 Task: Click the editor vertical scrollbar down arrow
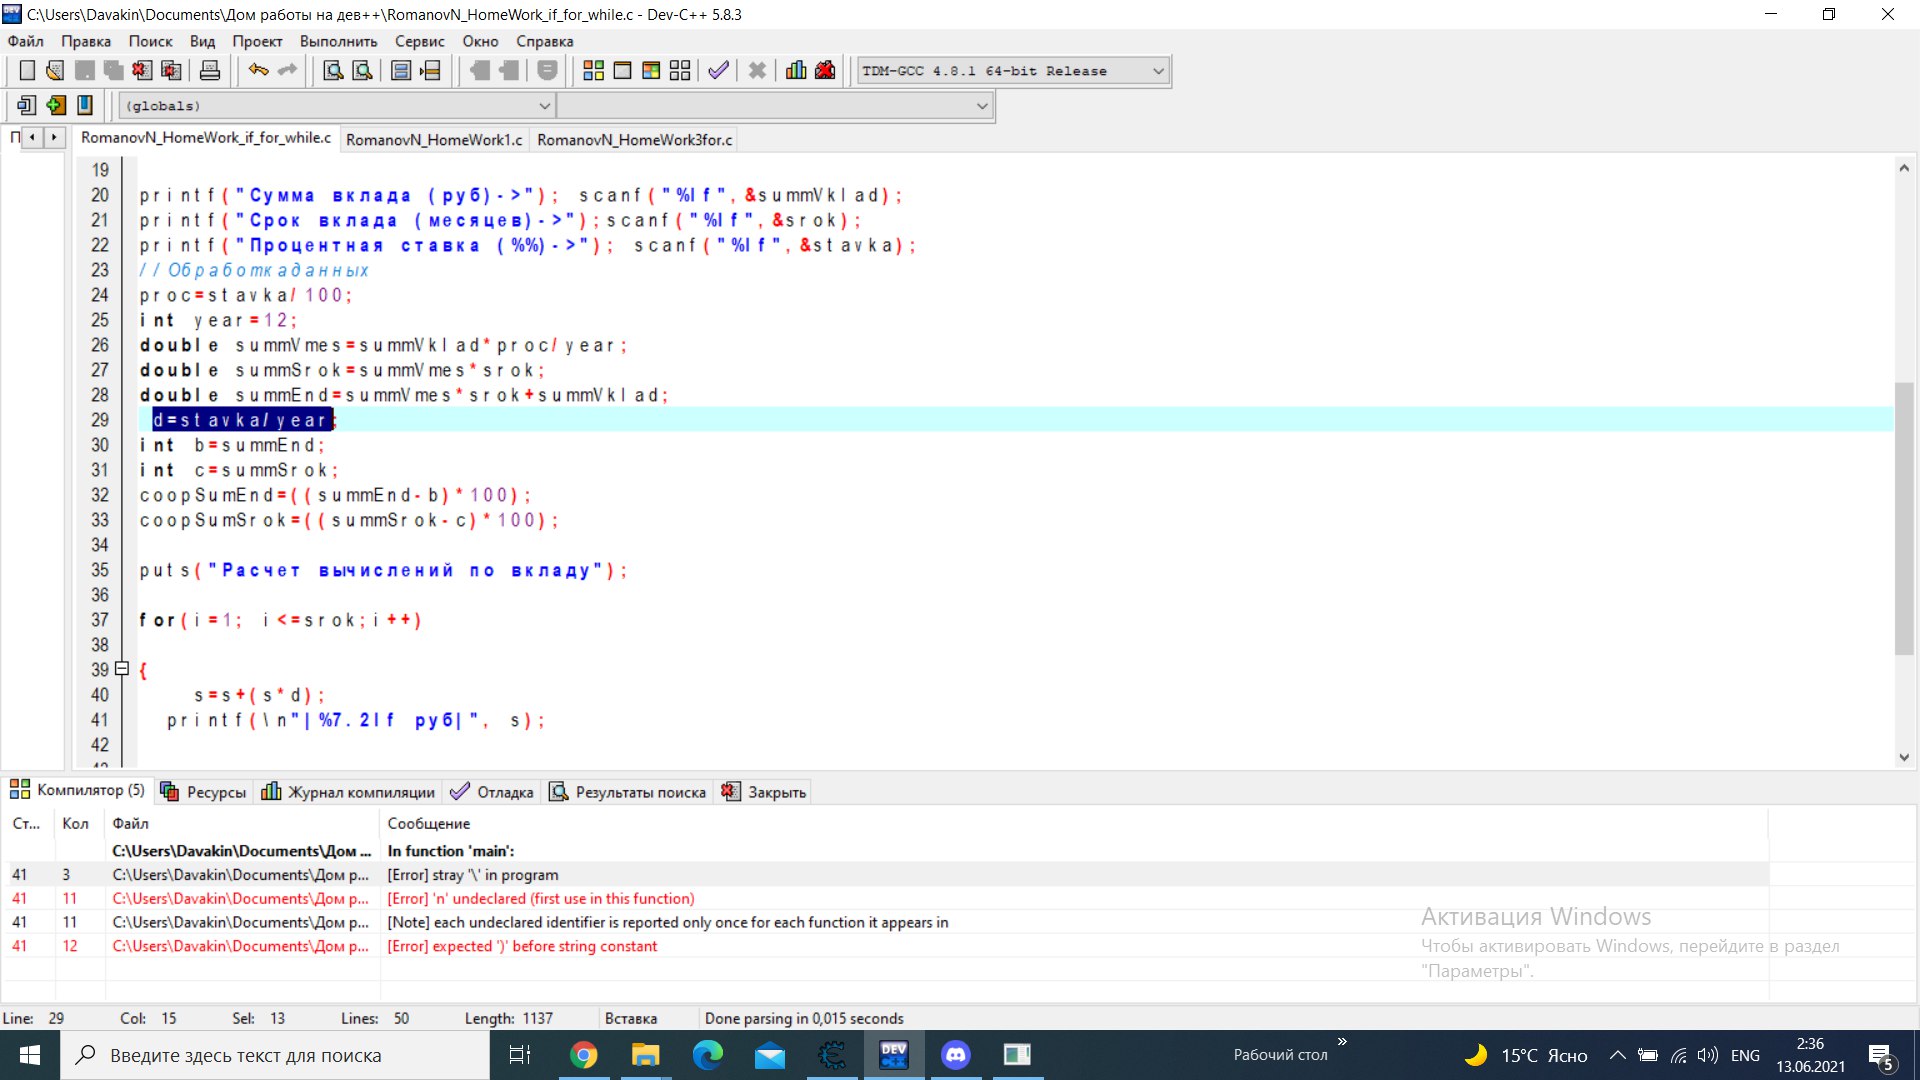(x=1904, y=757)
